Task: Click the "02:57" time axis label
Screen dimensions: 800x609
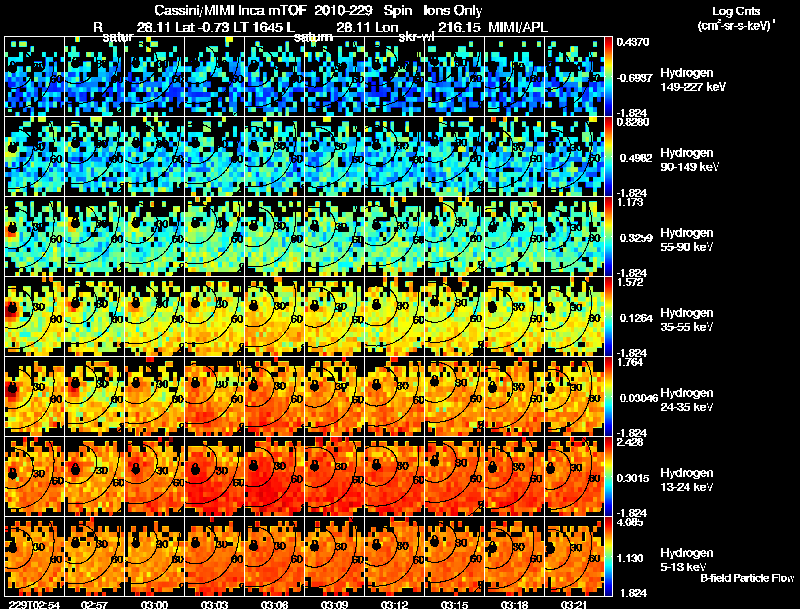Action: (x=94, y=605)
